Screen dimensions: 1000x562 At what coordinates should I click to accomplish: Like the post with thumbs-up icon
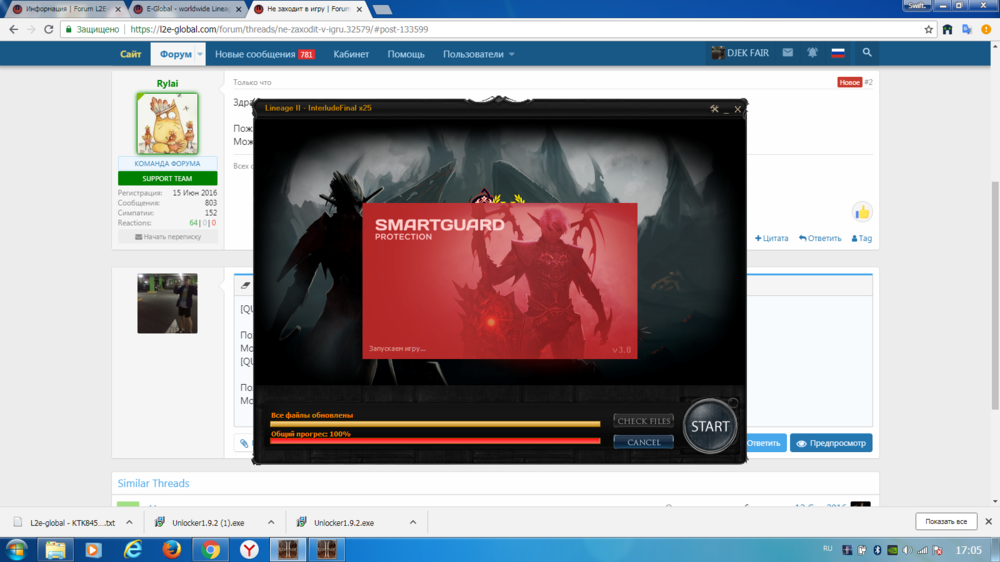click(x=862, y=212)
